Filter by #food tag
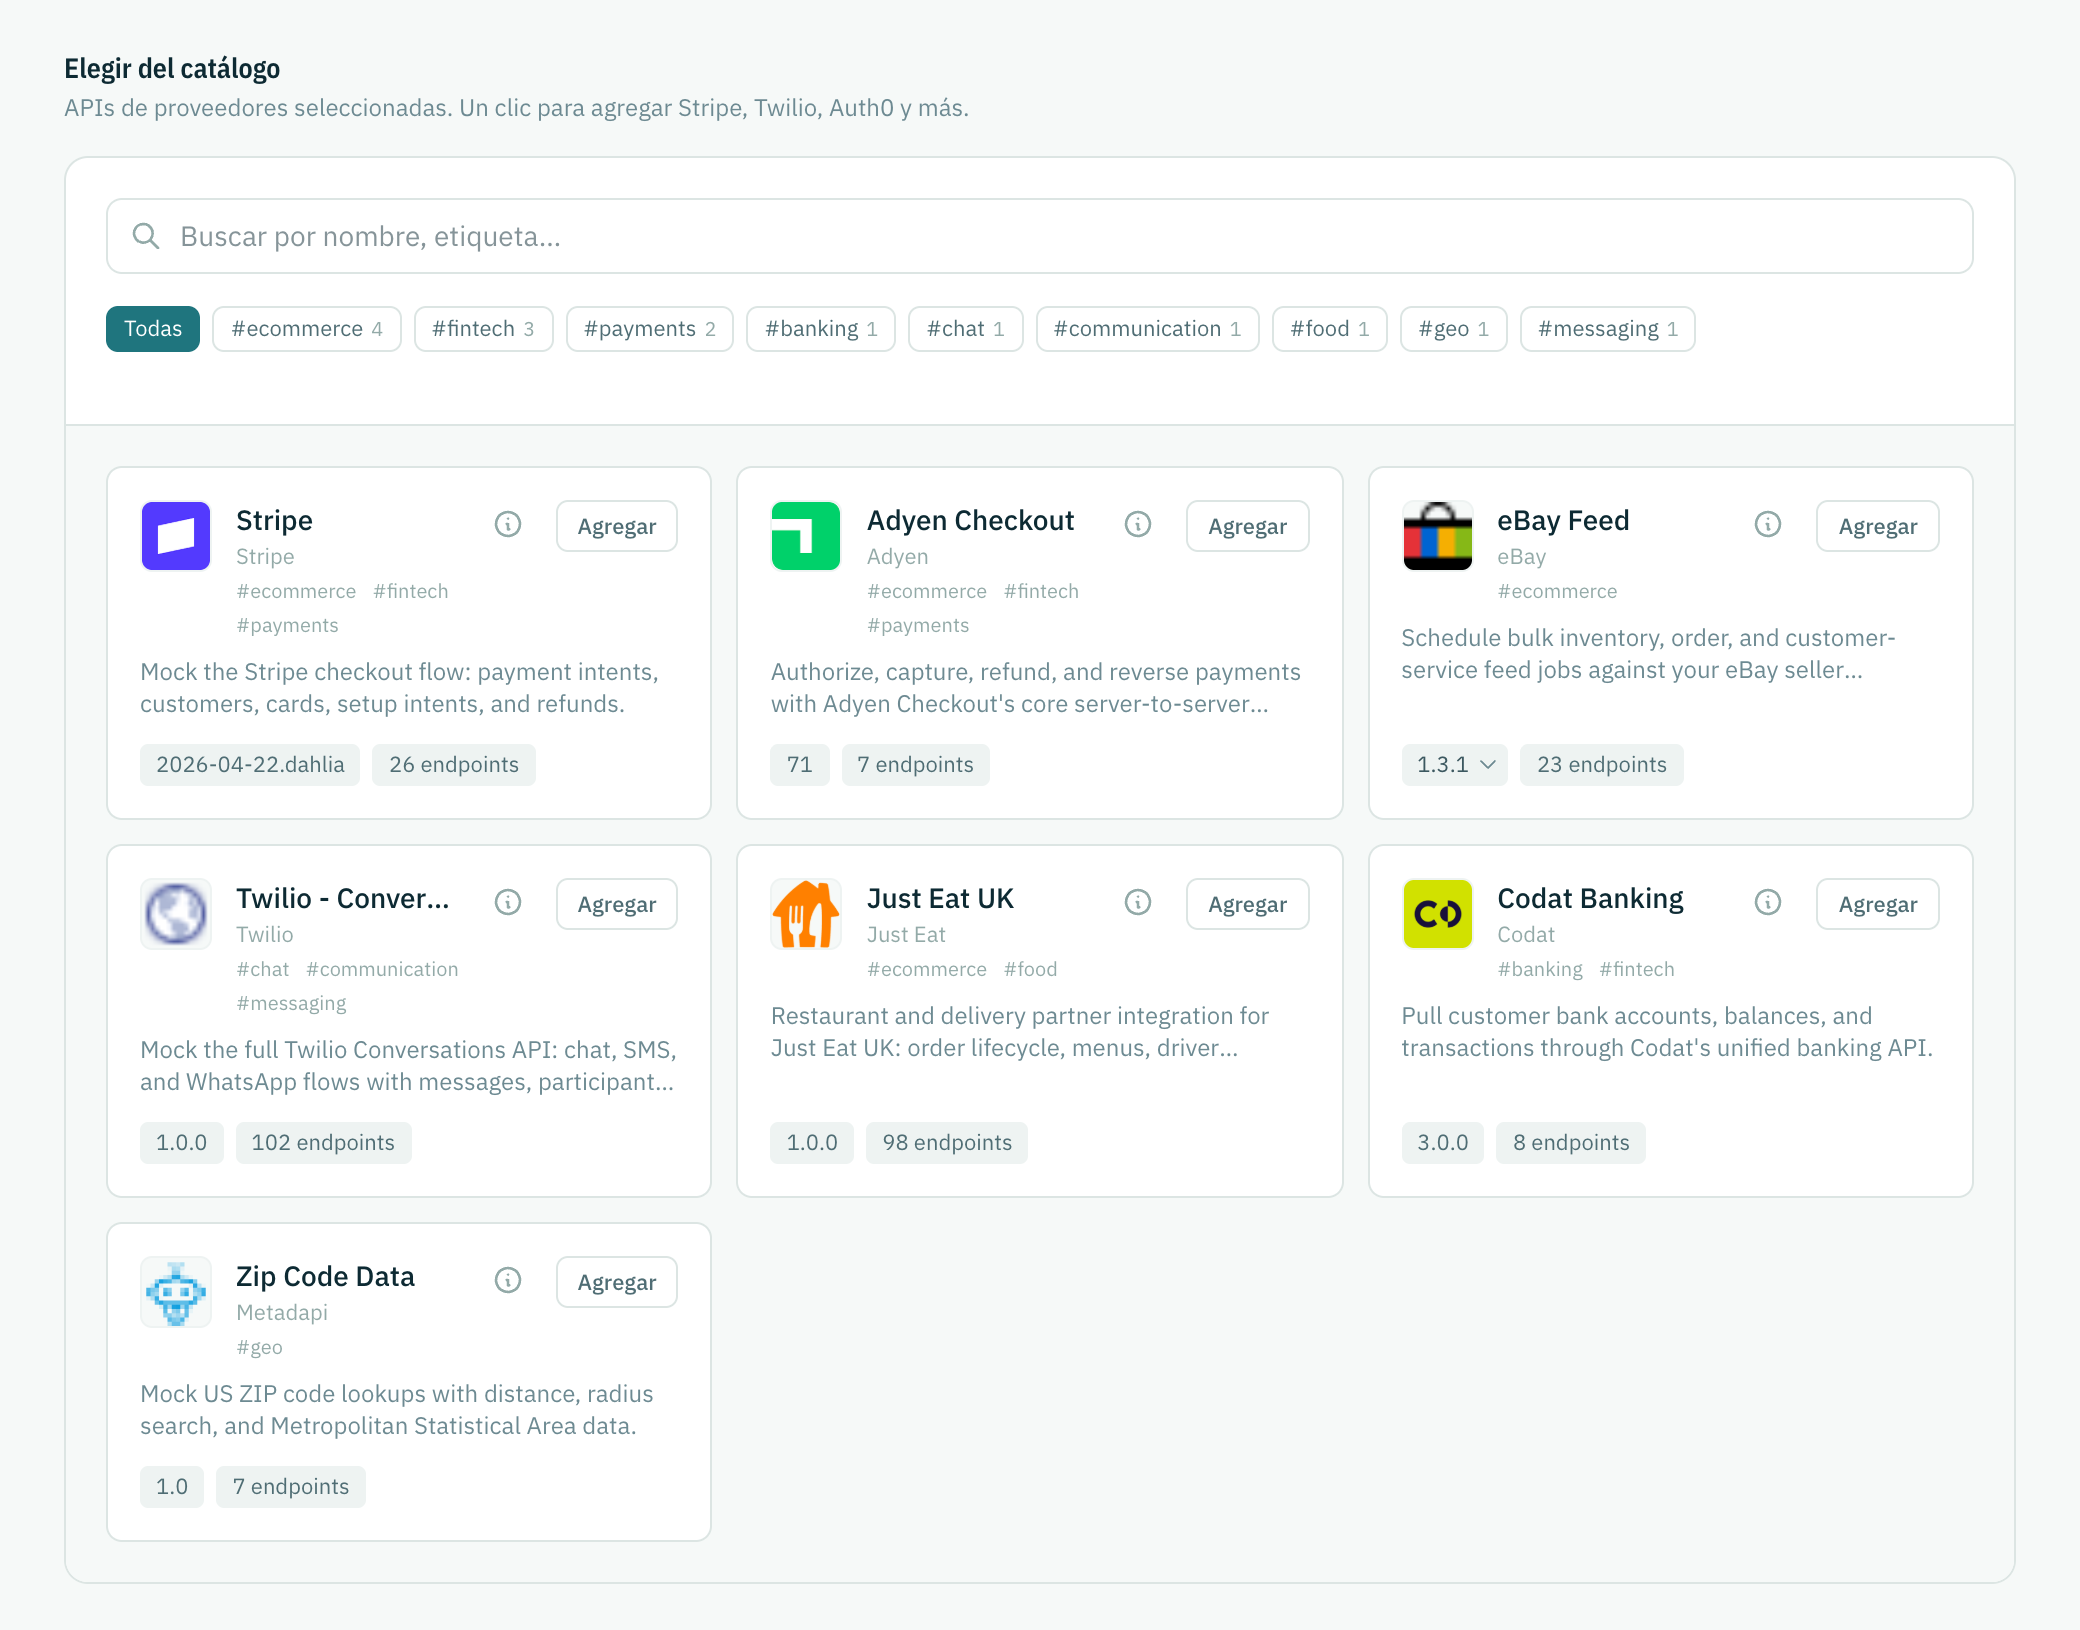Screen dimensions: 2080x1630 coord(1330,329)
